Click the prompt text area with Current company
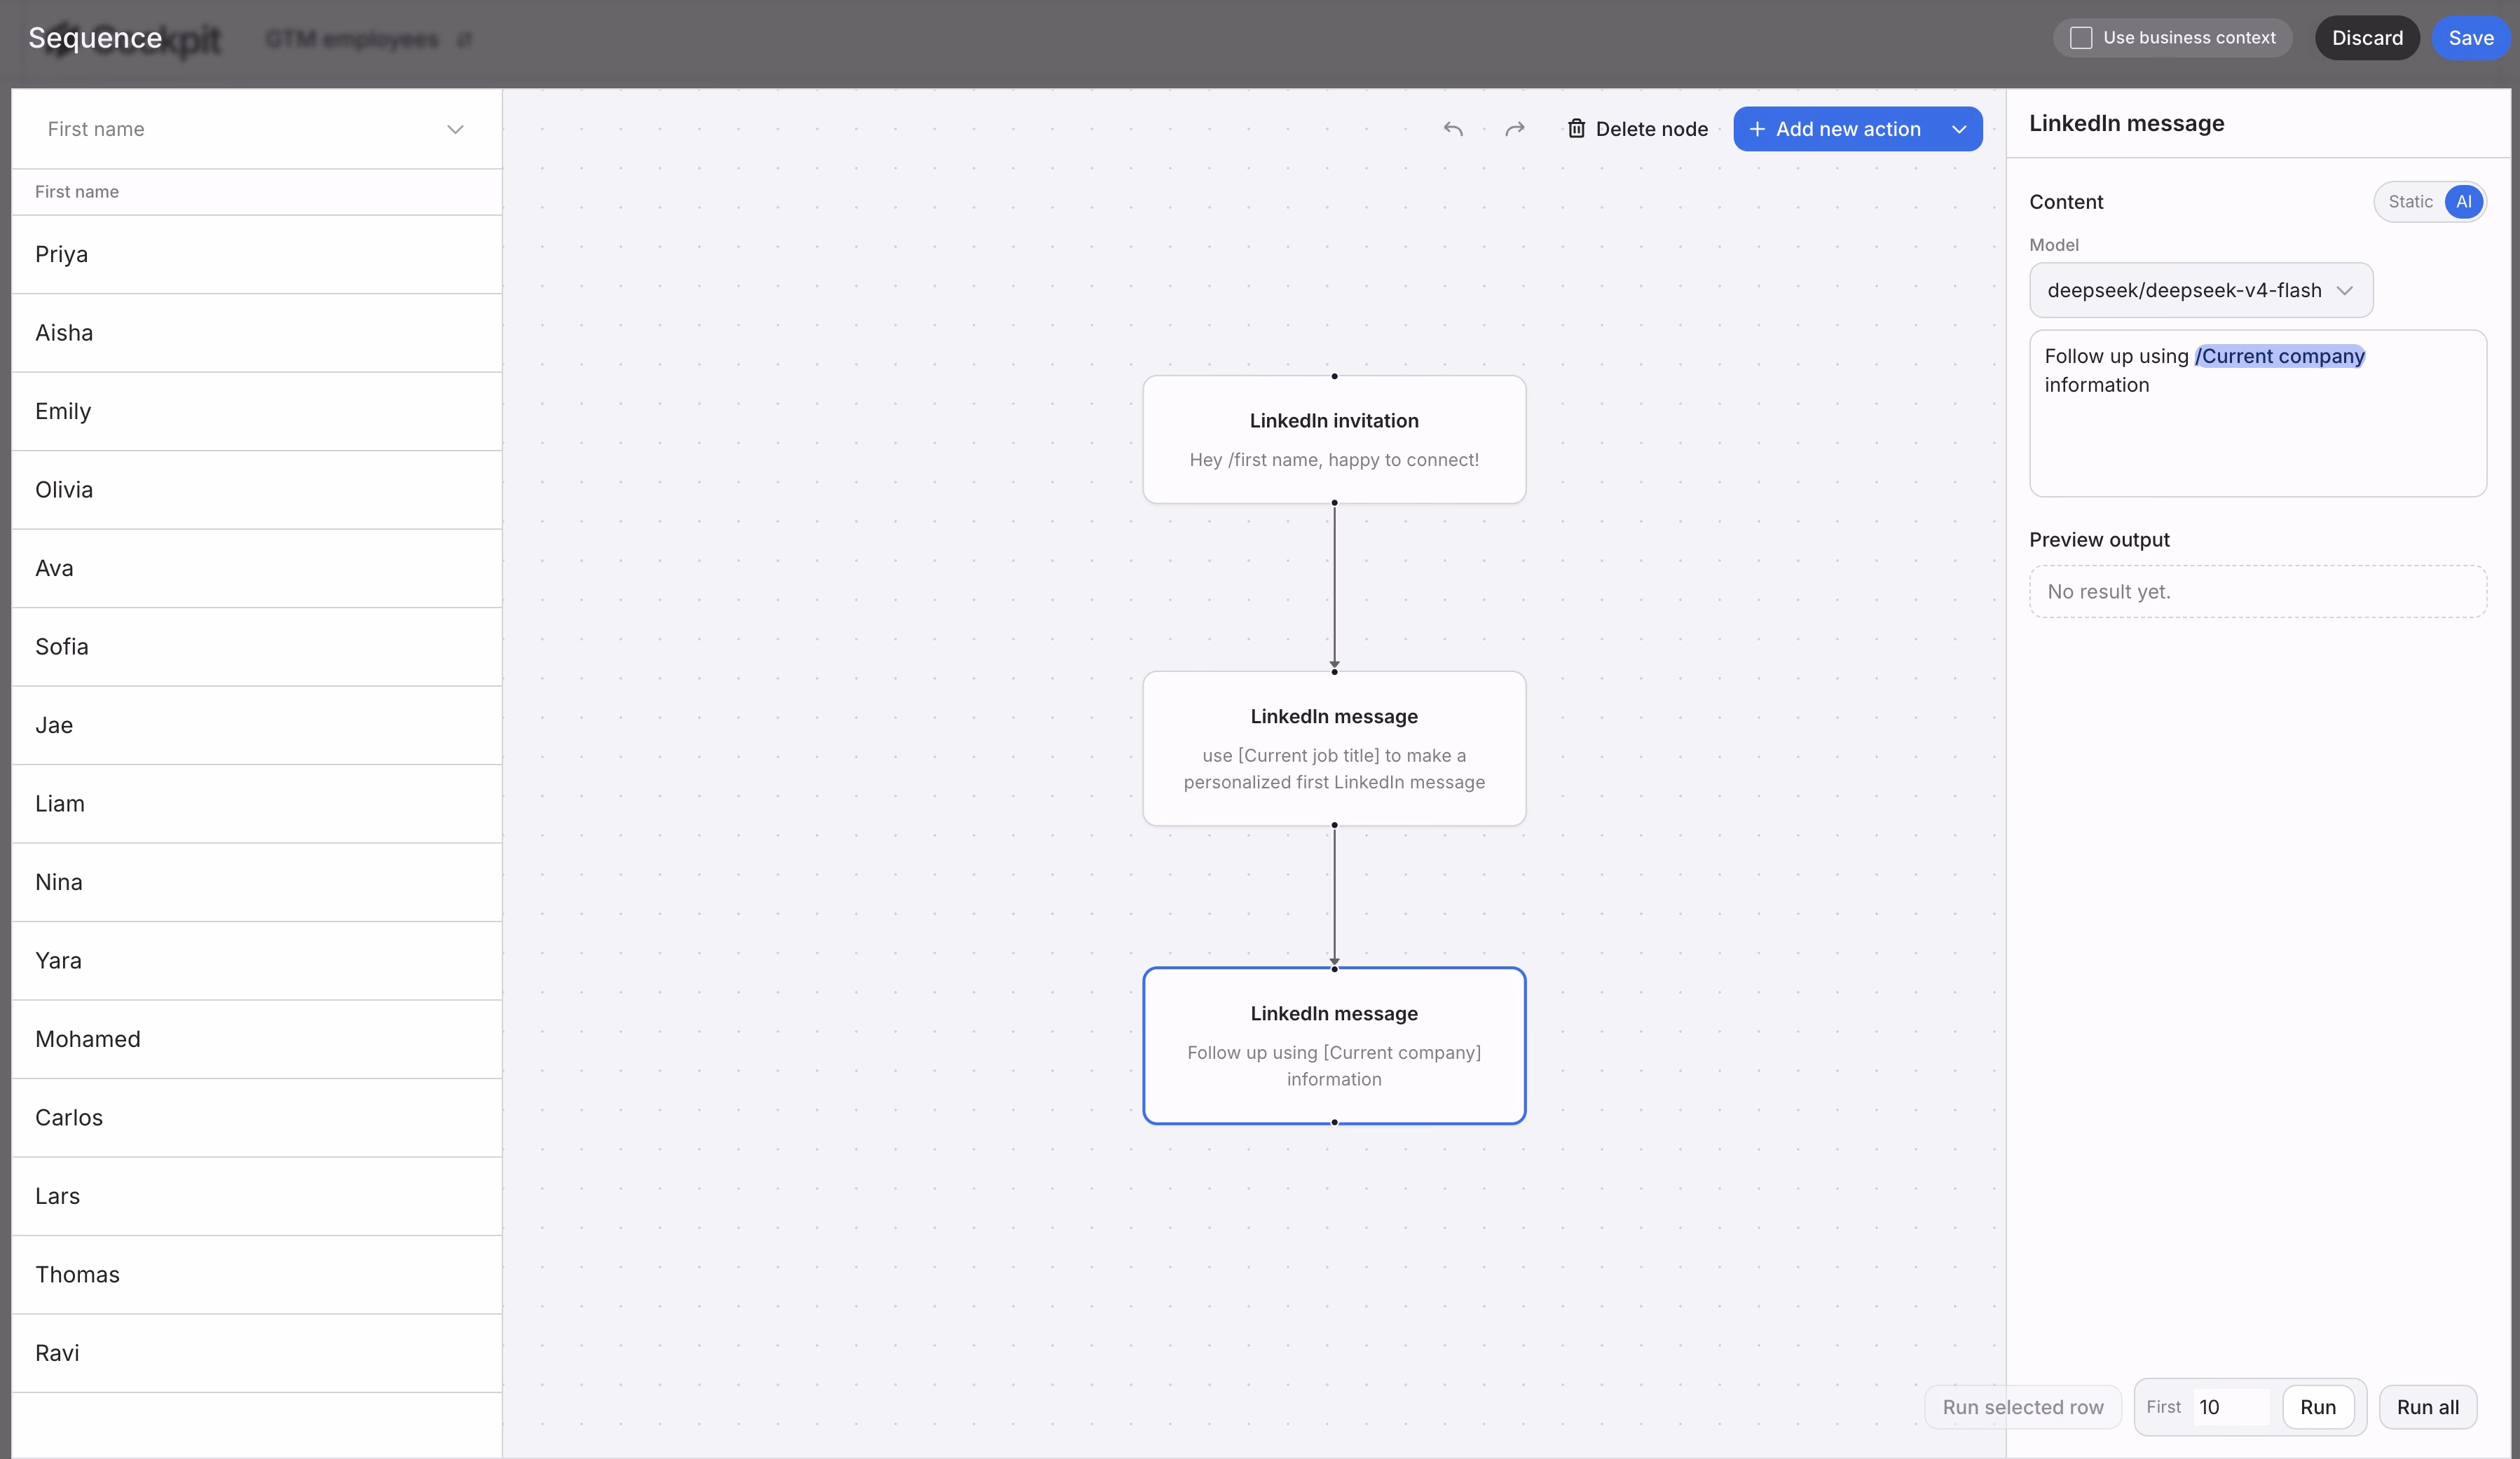The width and height of the screenshot is (2520, 1459). [x=2258, y=413]
